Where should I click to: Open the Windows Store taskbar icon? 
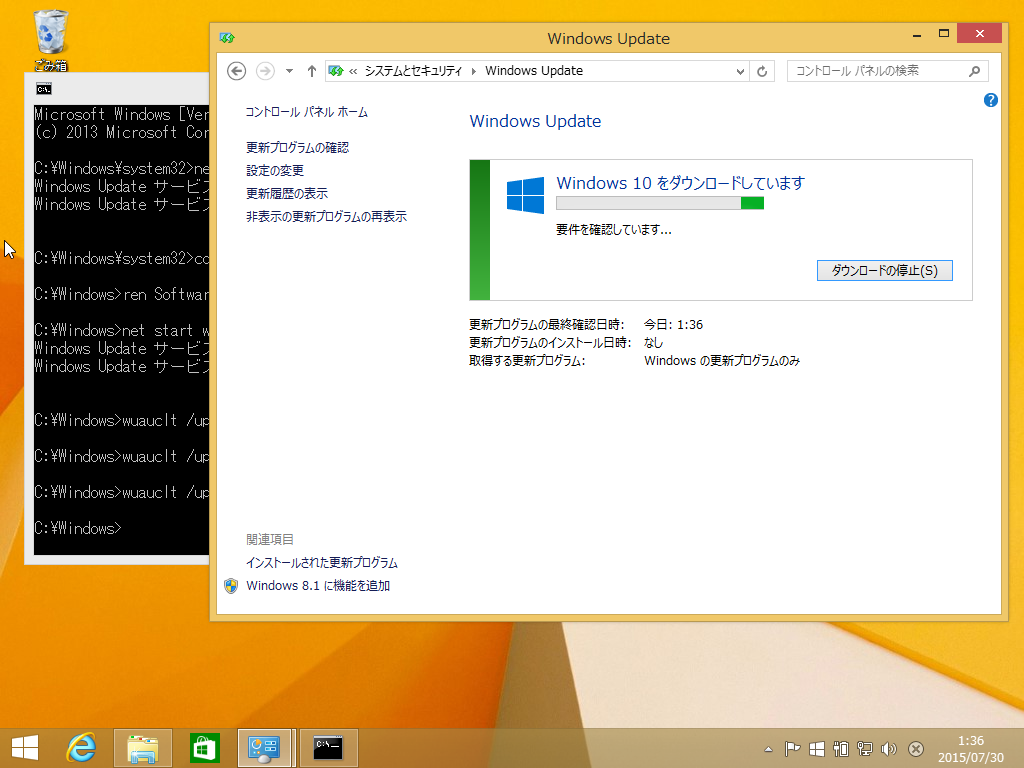[x=204, y=748]
